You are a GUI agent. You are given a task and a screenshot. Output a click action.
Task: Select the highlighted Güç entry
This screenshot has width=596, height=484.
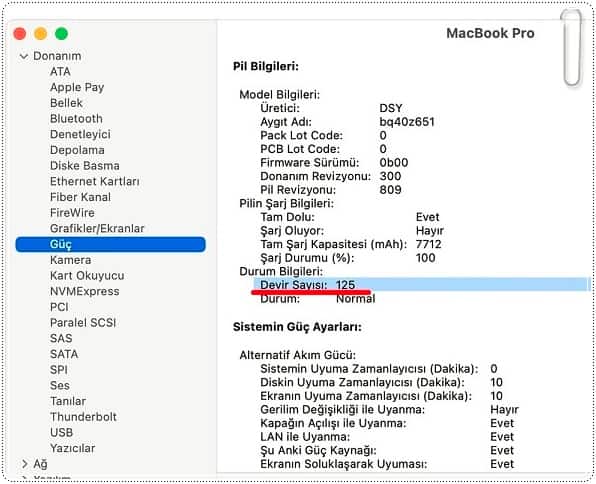pos(111,244)
